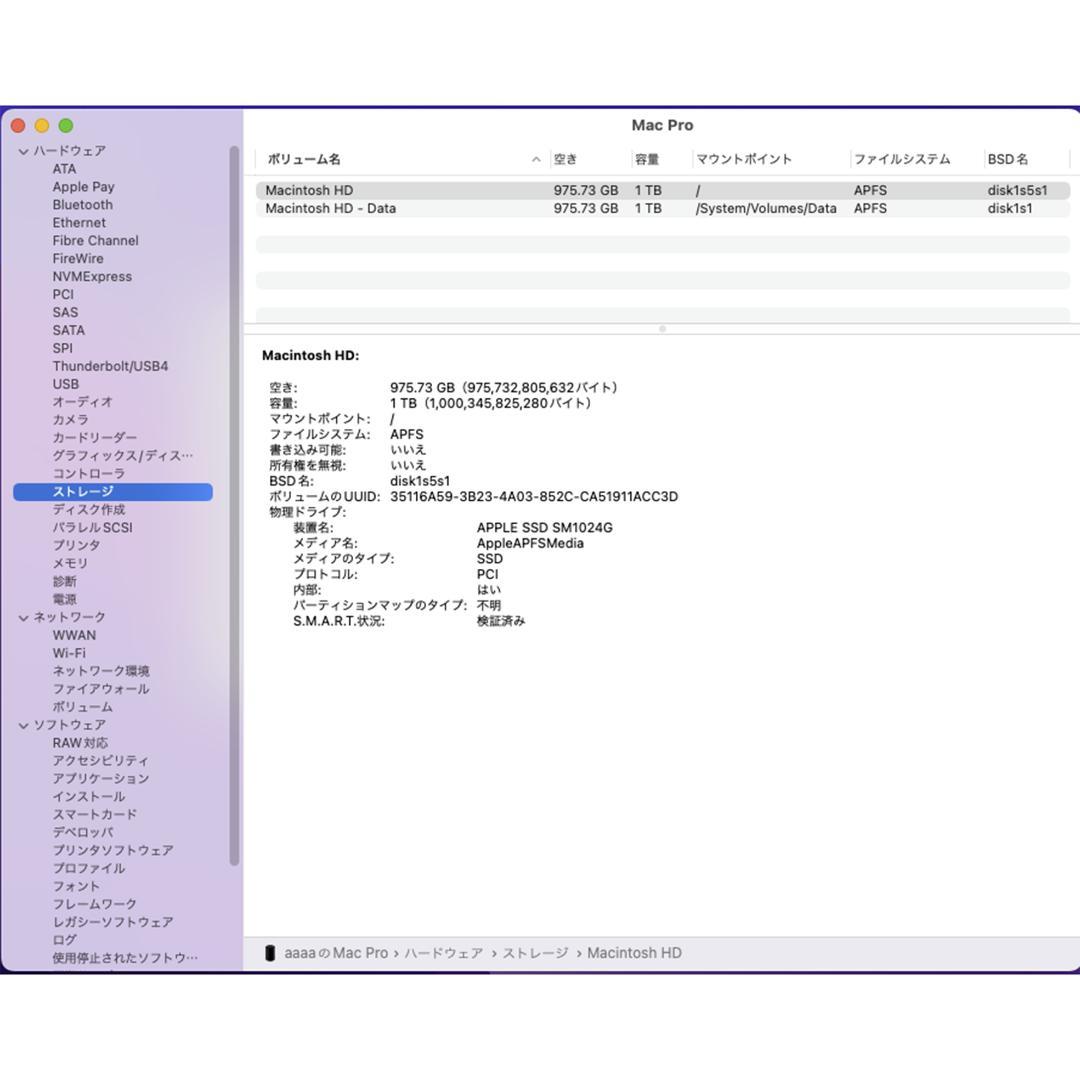Select オーディオ in the sidebar
Screen dimensions: 1080x1080
82,402
